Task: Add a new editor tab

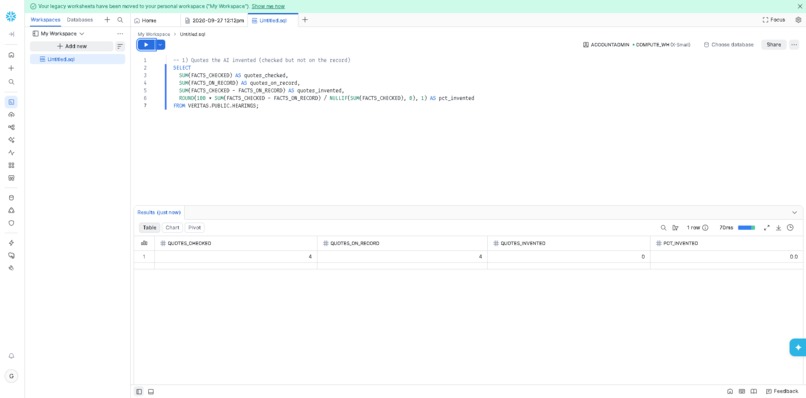Action: pos(305,20)
